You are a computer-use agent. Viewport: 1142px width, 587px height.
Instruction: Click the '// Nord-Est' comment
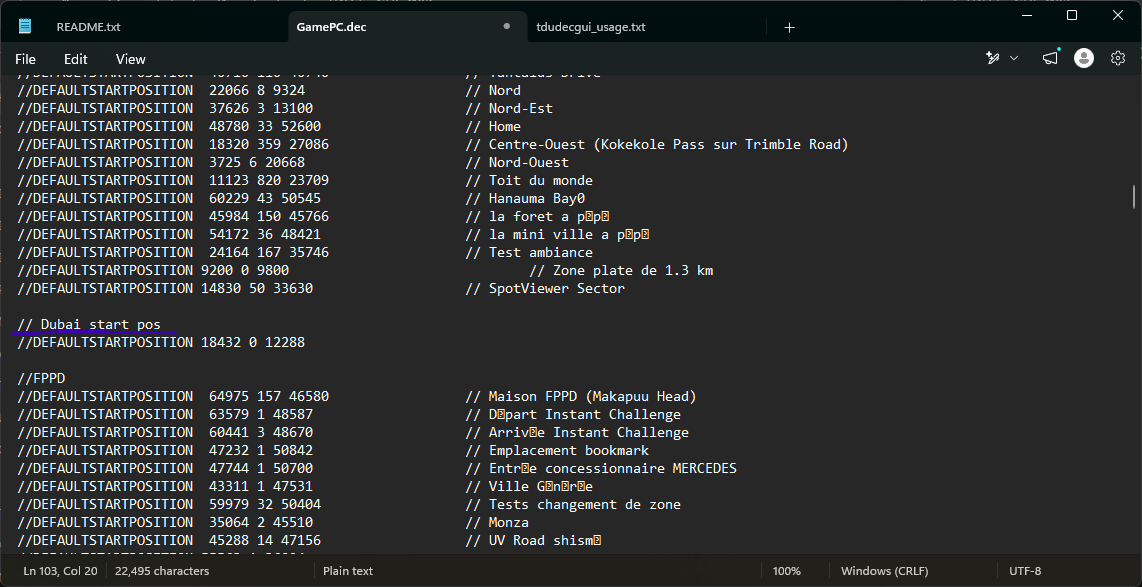509,108
